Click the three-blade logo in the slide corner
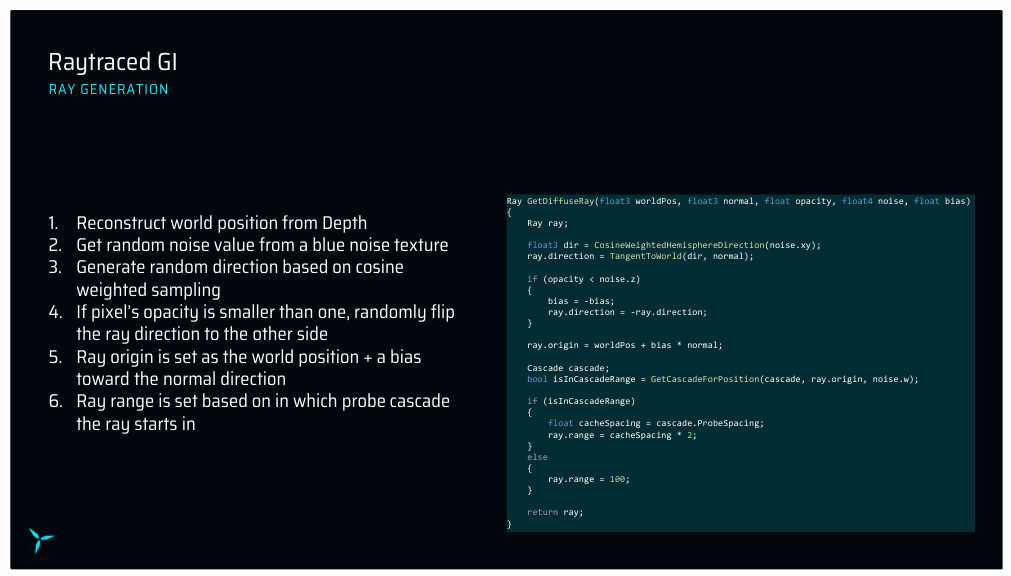This screenshot has width=1011, height=576. [x=41, y=540]
